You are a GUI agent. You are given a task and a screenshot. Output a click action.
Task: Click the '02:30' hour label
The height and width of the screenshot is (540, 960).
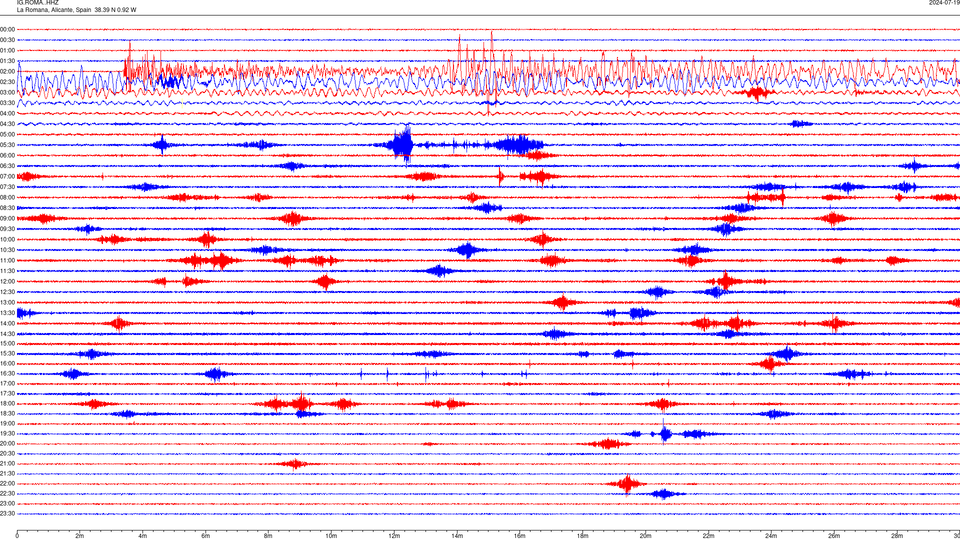click(7, 81)
